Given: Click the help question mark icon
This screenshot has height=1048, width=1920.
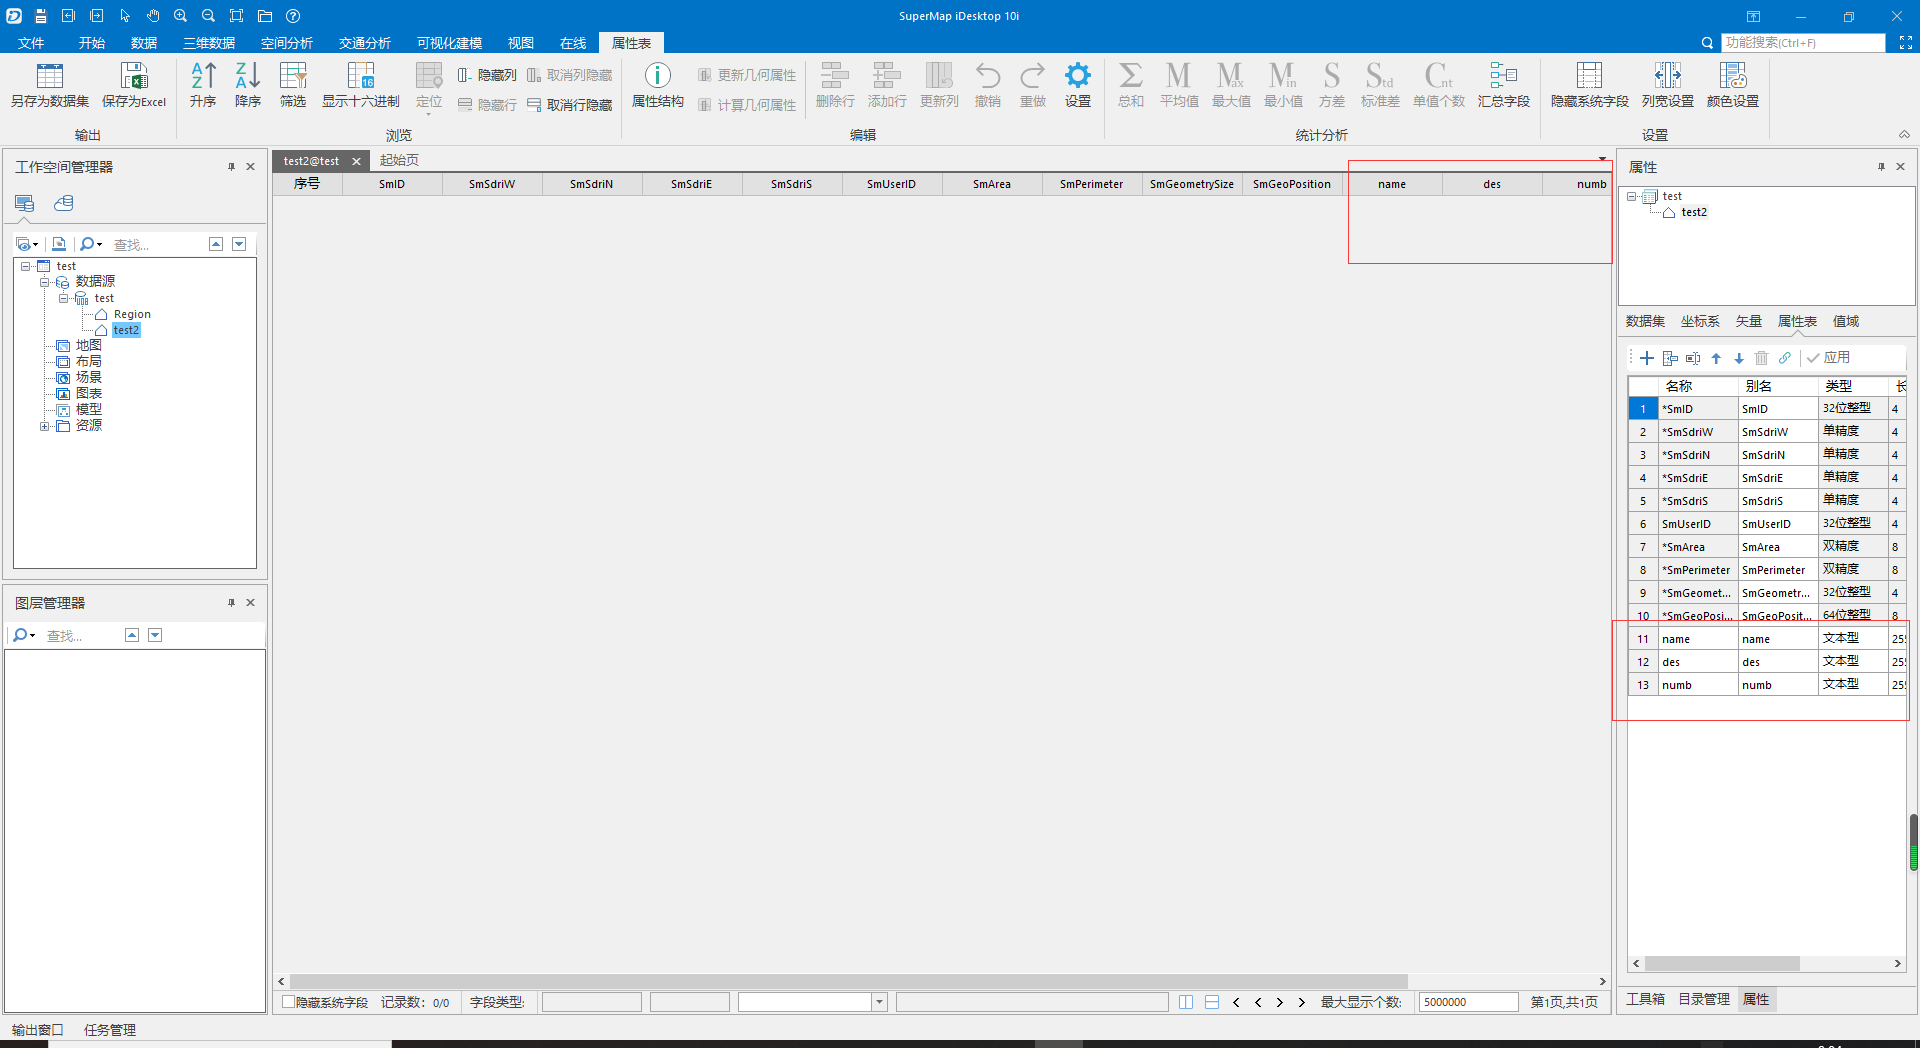Looking at the screenshot, I should (293, 16).
